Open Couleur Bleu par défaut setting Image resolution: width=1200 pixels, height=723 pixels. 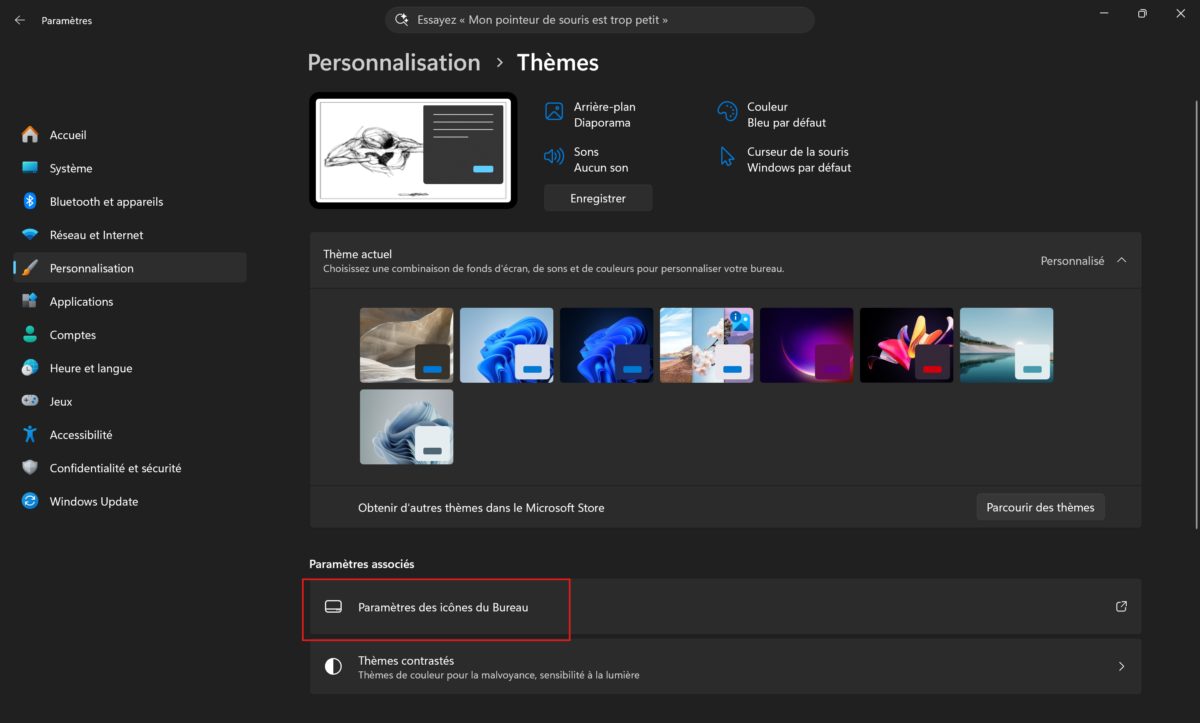[x=772, y=115]
